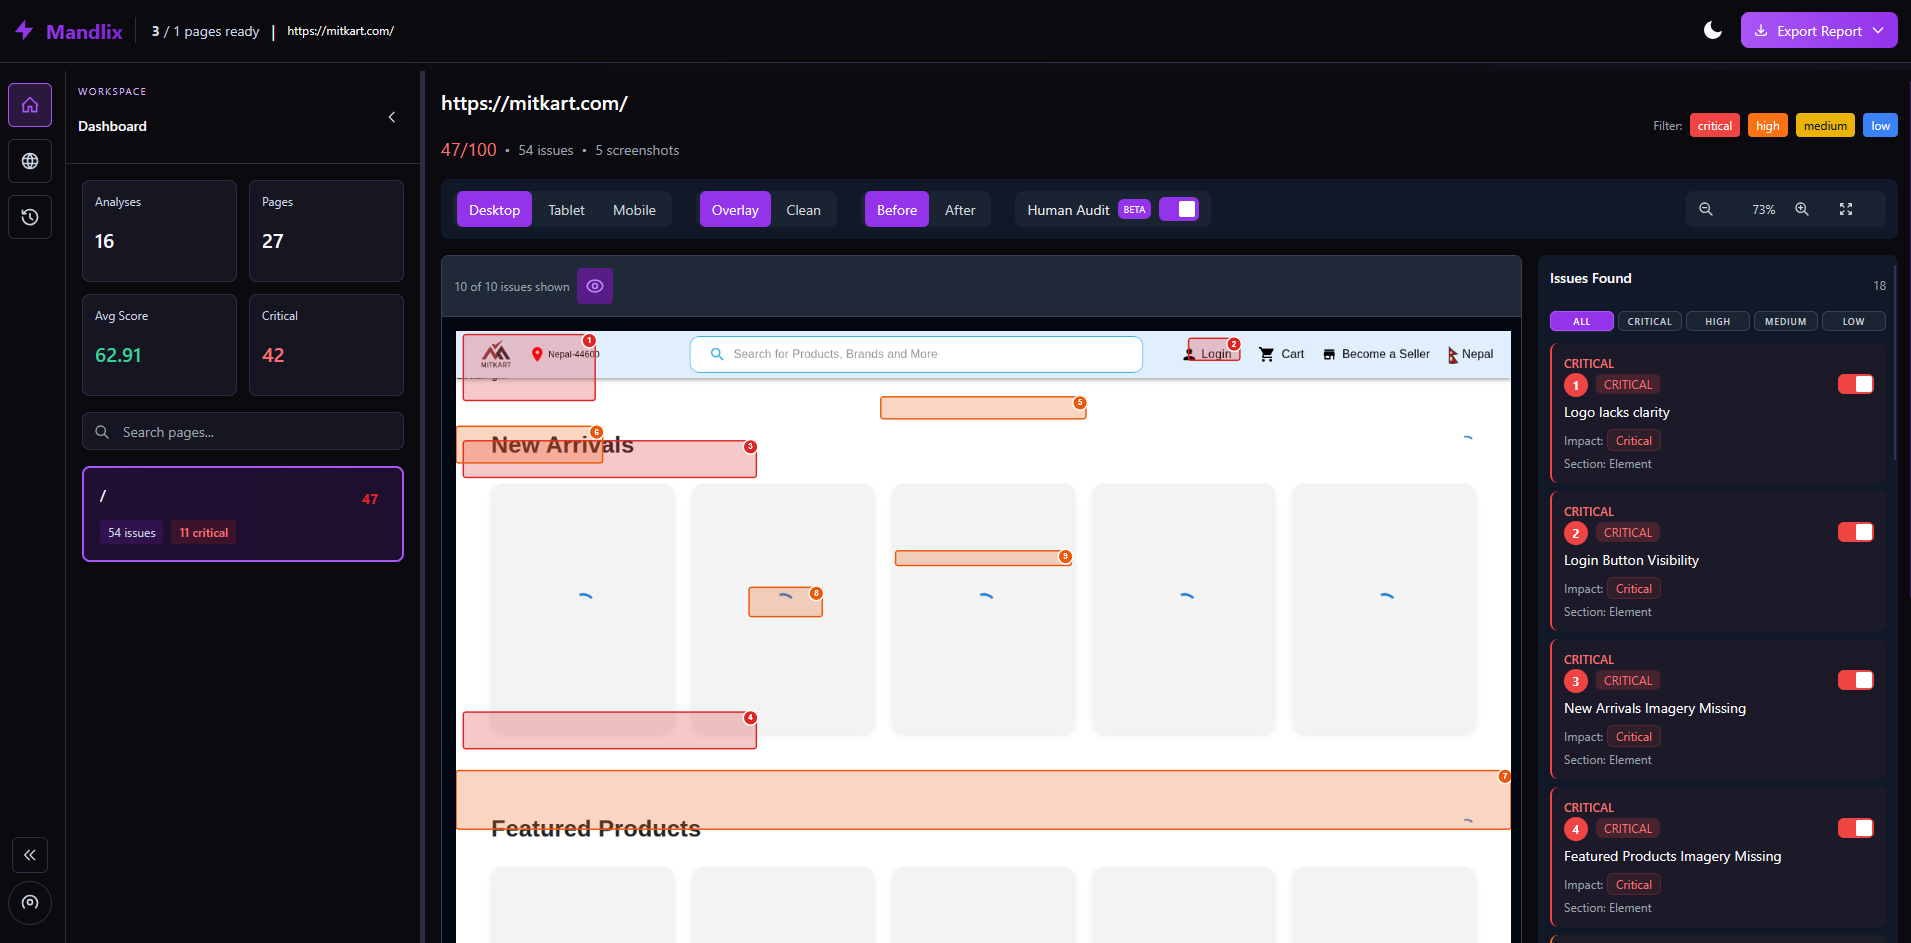Image resolution: width=1911 pixels, height=943 pixels.
Task: Click the 11 critical badge
Action: (204, 533)
